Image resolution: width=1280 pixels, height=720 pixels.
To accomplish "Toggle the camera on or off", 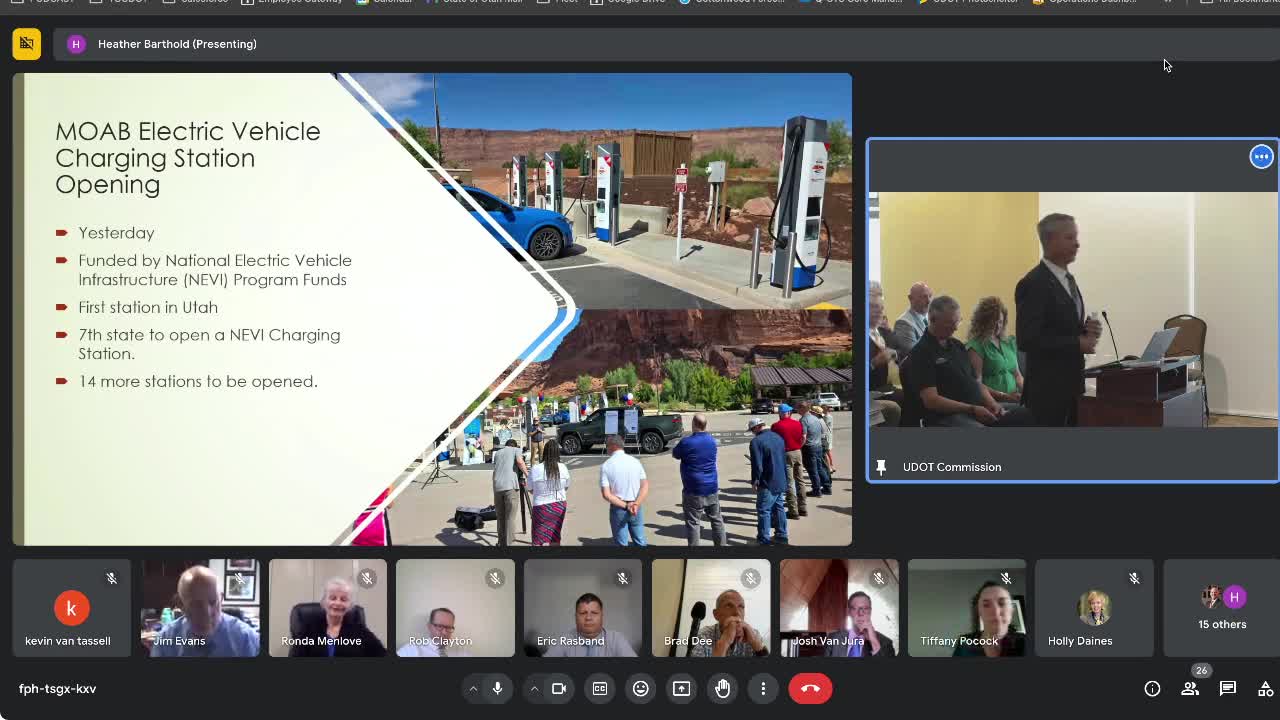I will click(559, 688).
